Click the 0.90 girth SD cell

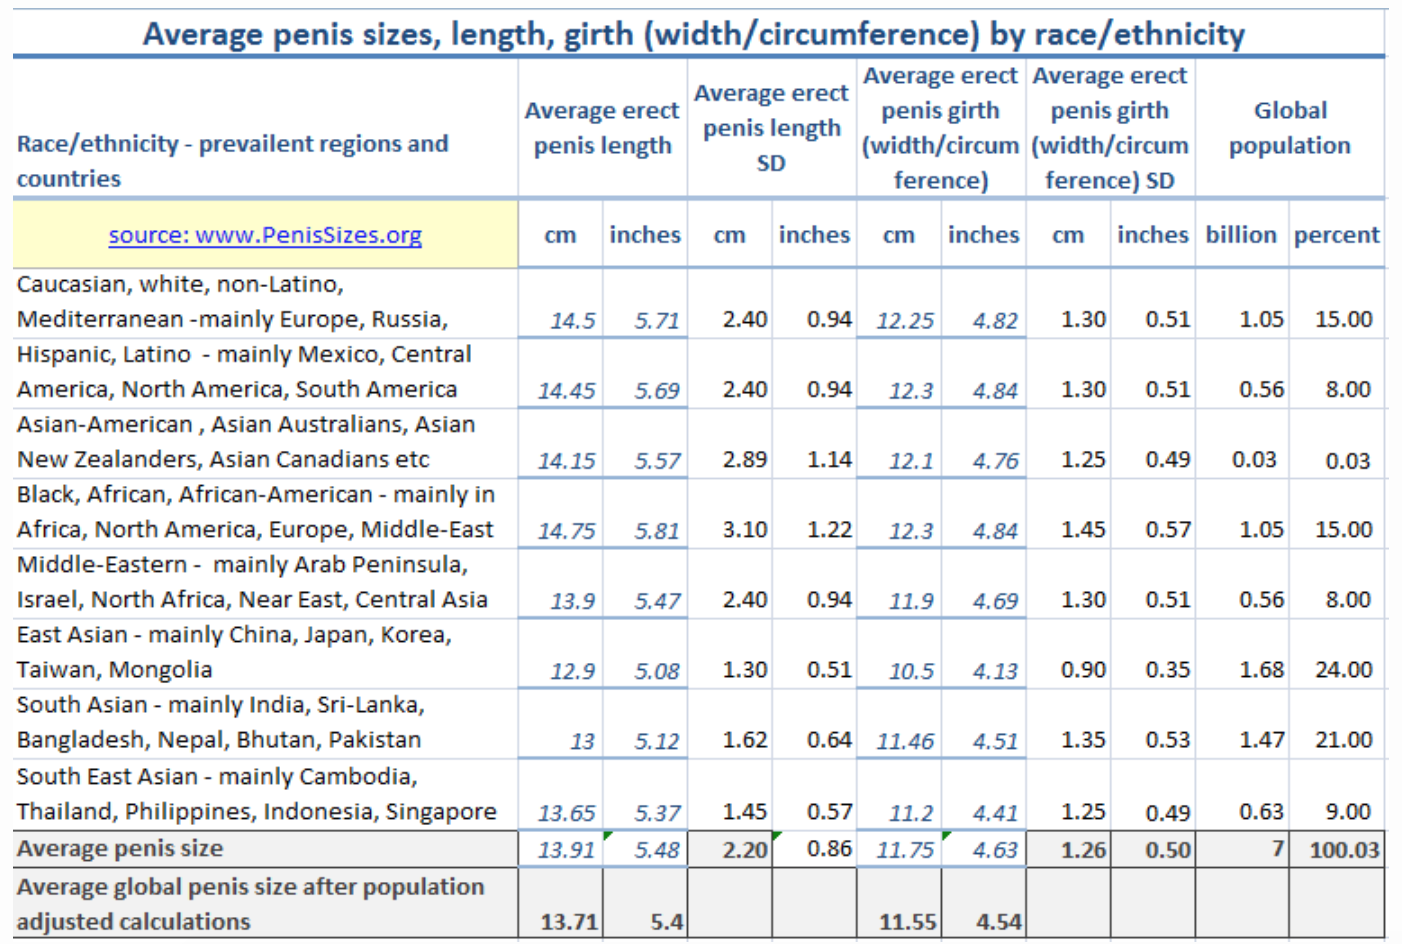[1083, 670]
